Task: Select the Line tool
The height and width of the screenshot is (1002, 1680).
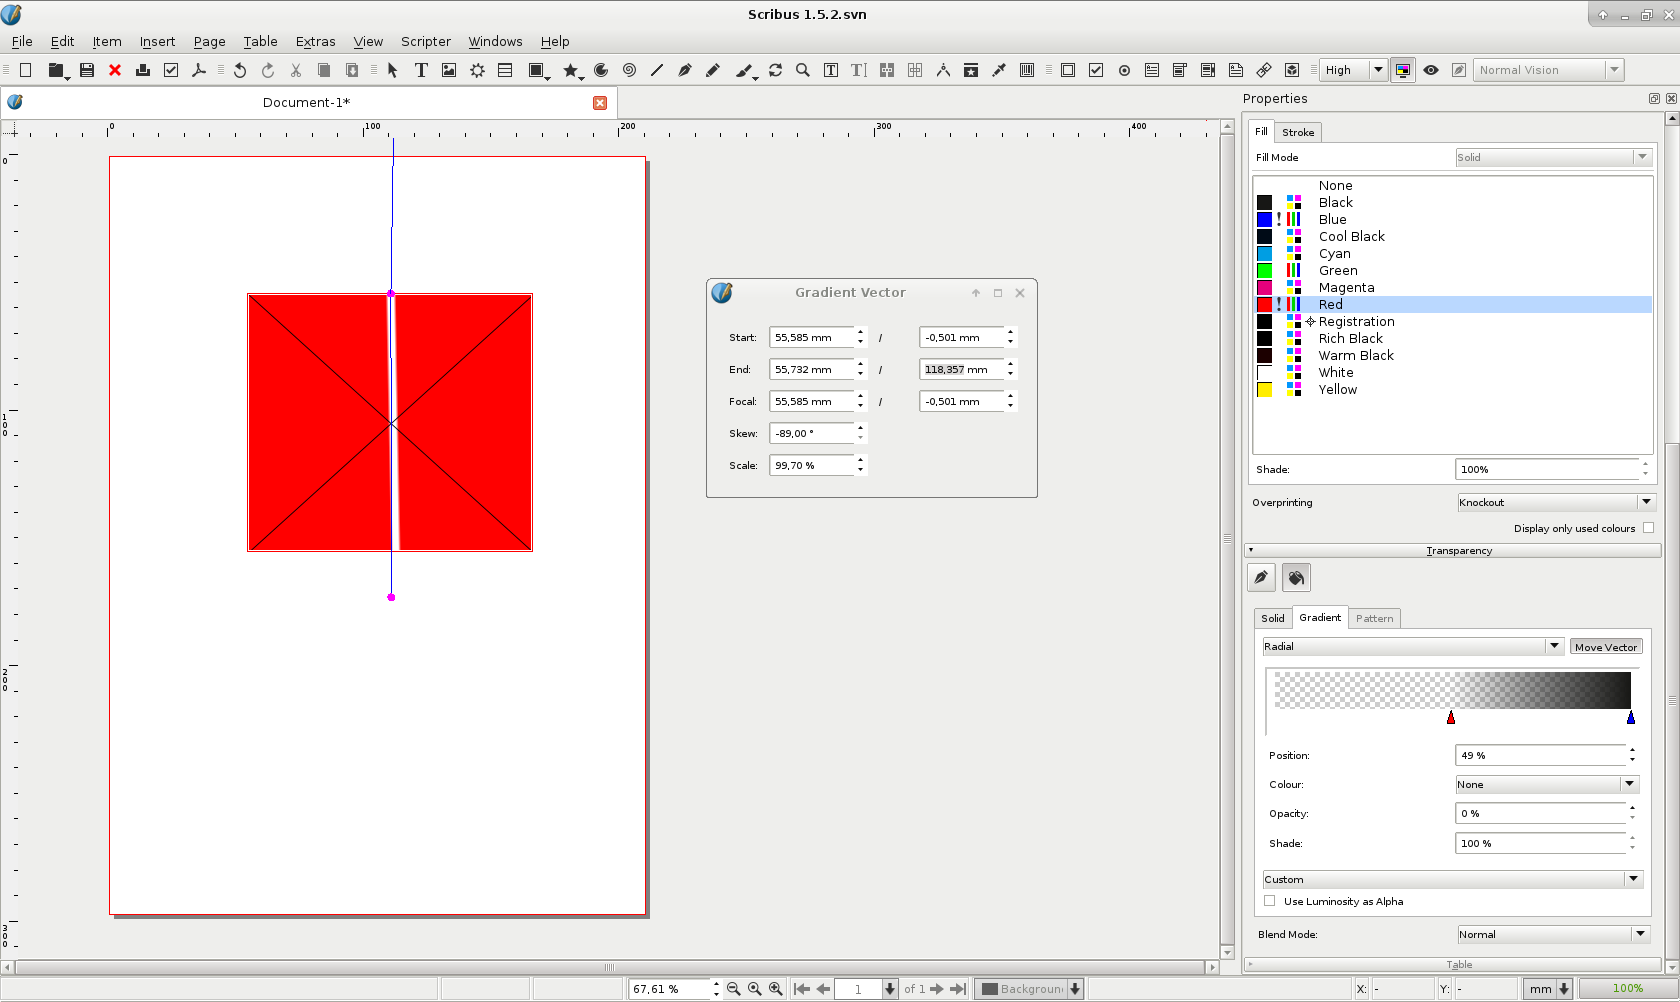Action: pos(656,70)
